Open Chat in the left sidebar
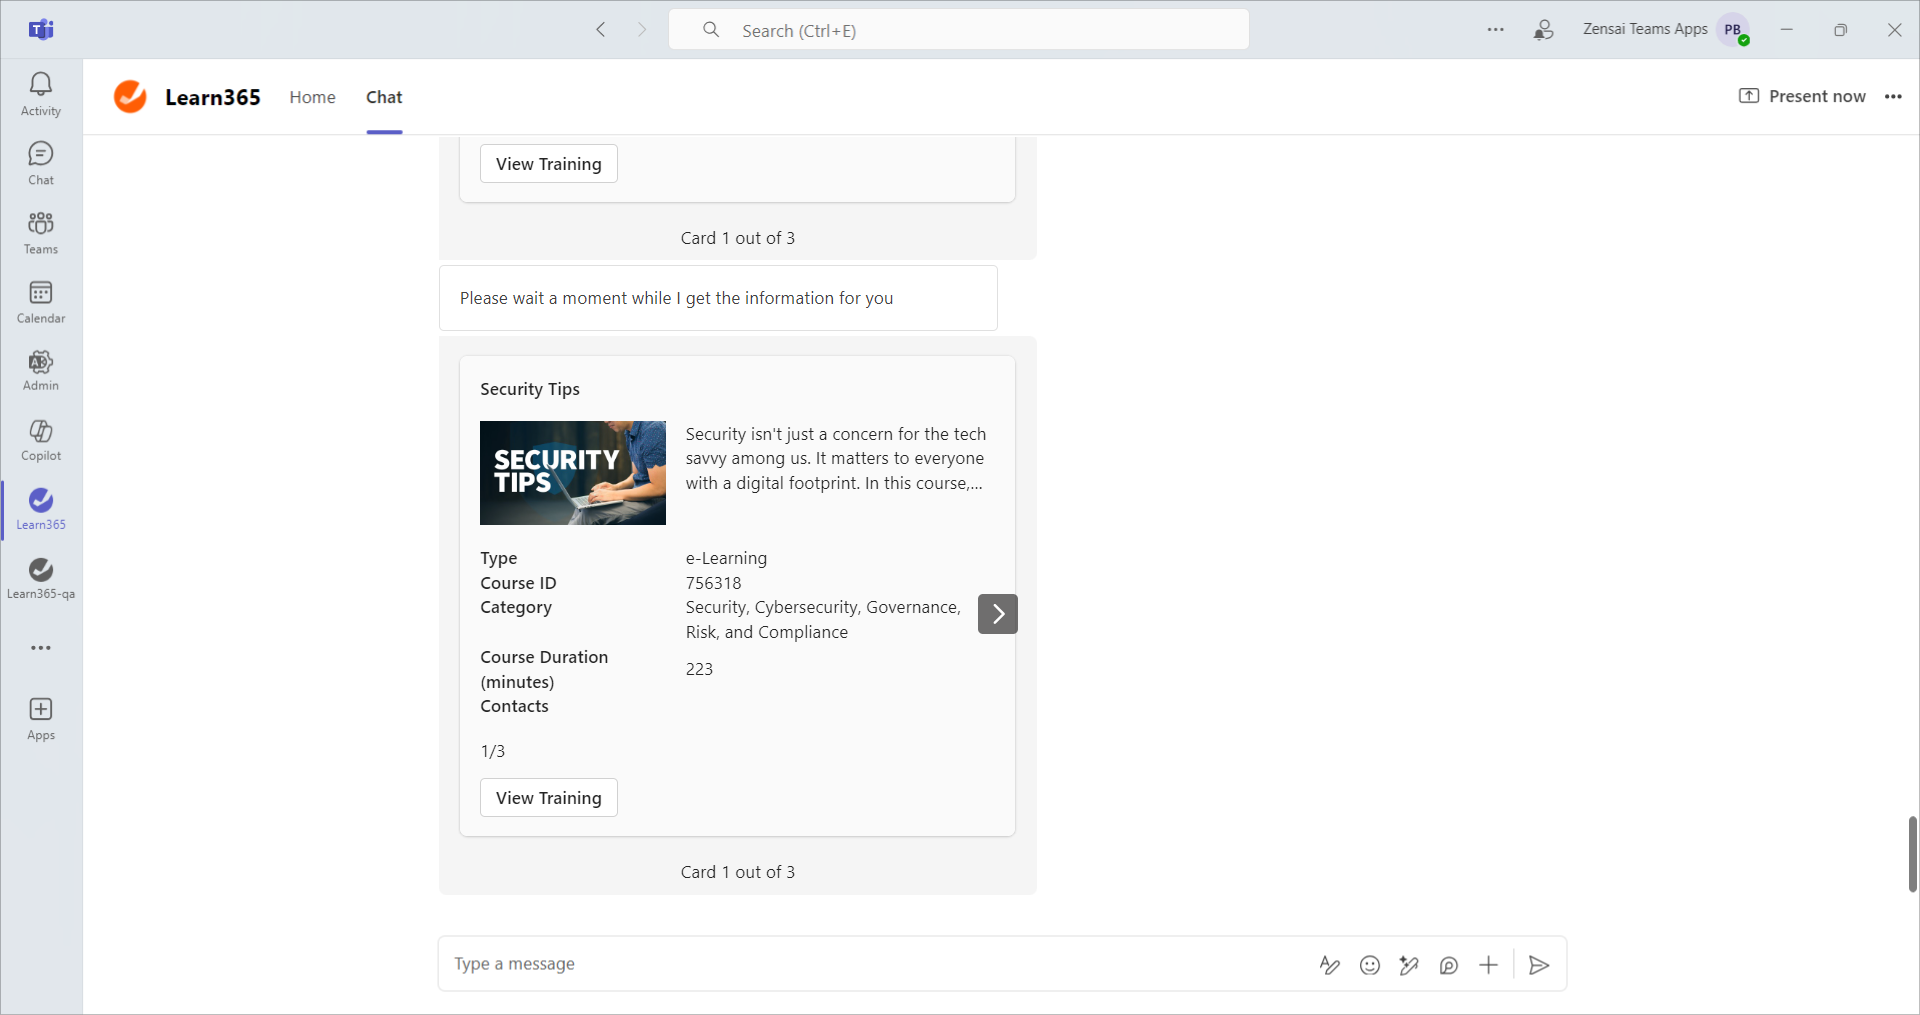This screenshot has height=1015, width=1920. pyautogui.click(x=41, y=163)
